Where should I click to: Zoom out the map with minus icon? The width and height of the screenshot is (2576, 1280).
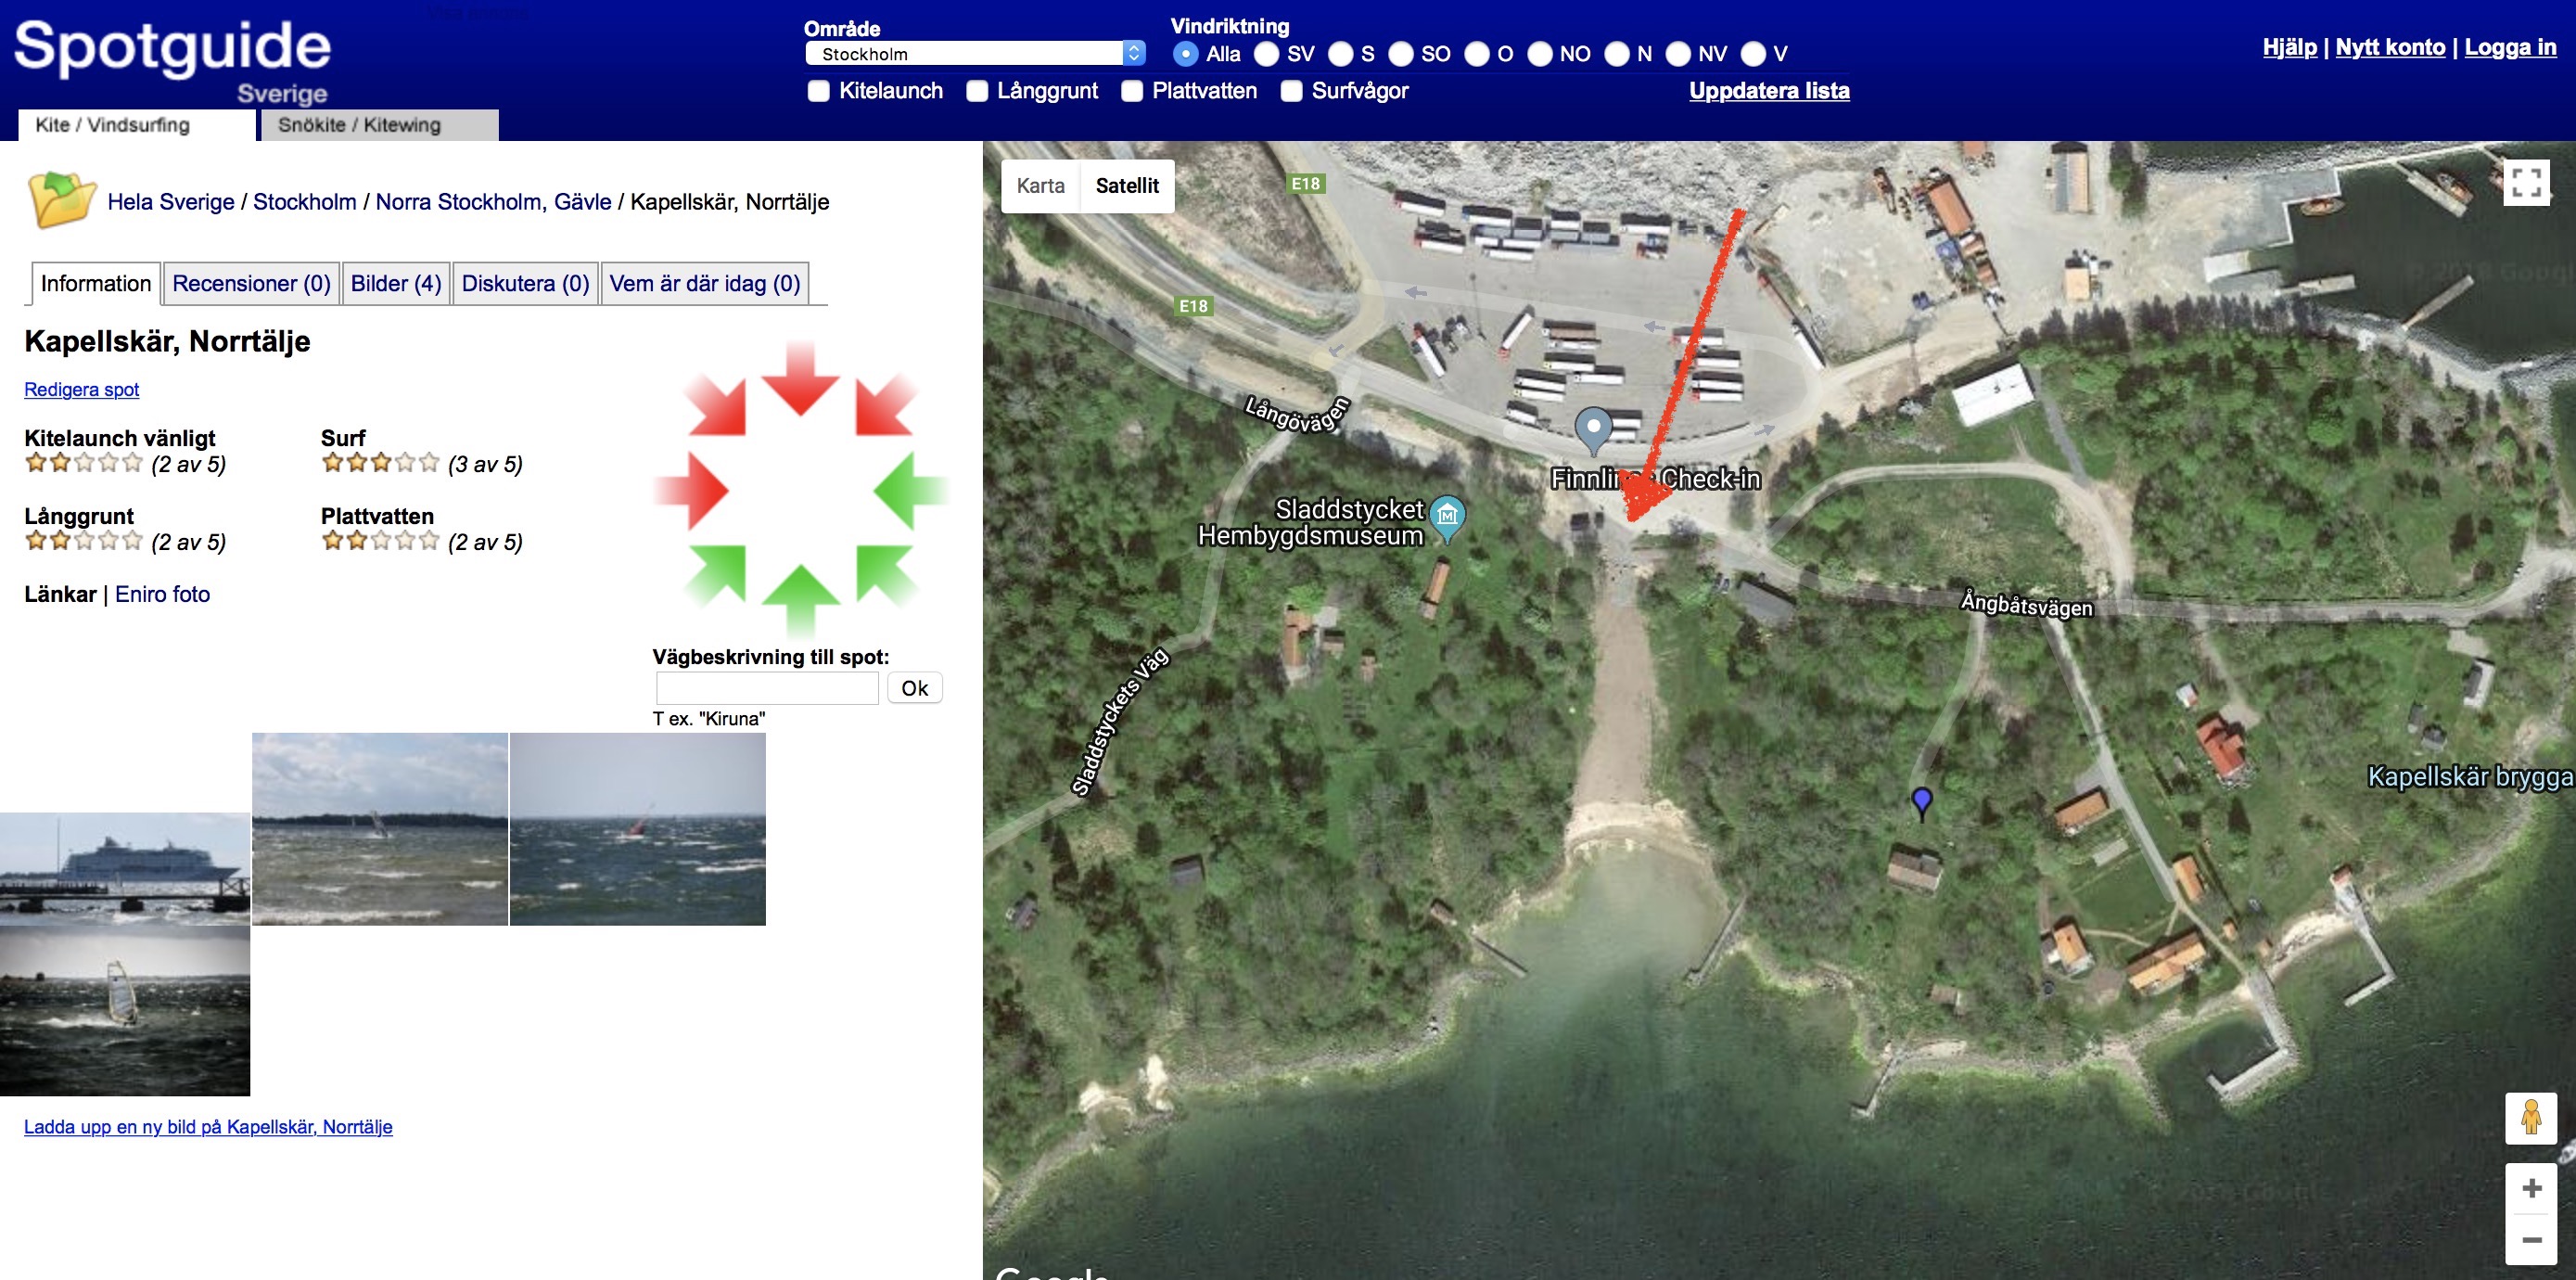(2531, 1240)
